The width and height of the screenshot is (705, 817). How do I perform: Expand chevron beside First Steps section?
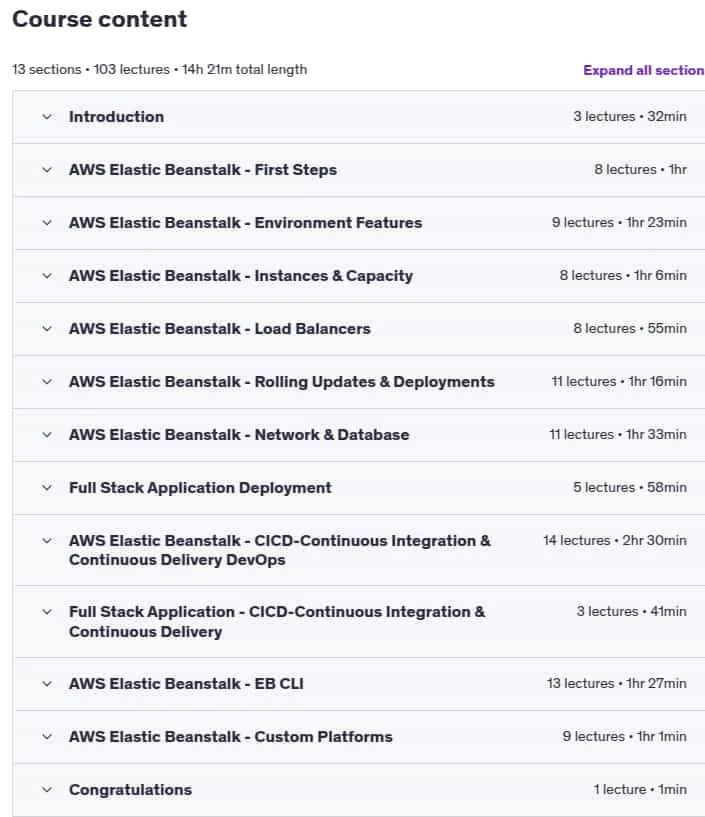pos(47,170)
